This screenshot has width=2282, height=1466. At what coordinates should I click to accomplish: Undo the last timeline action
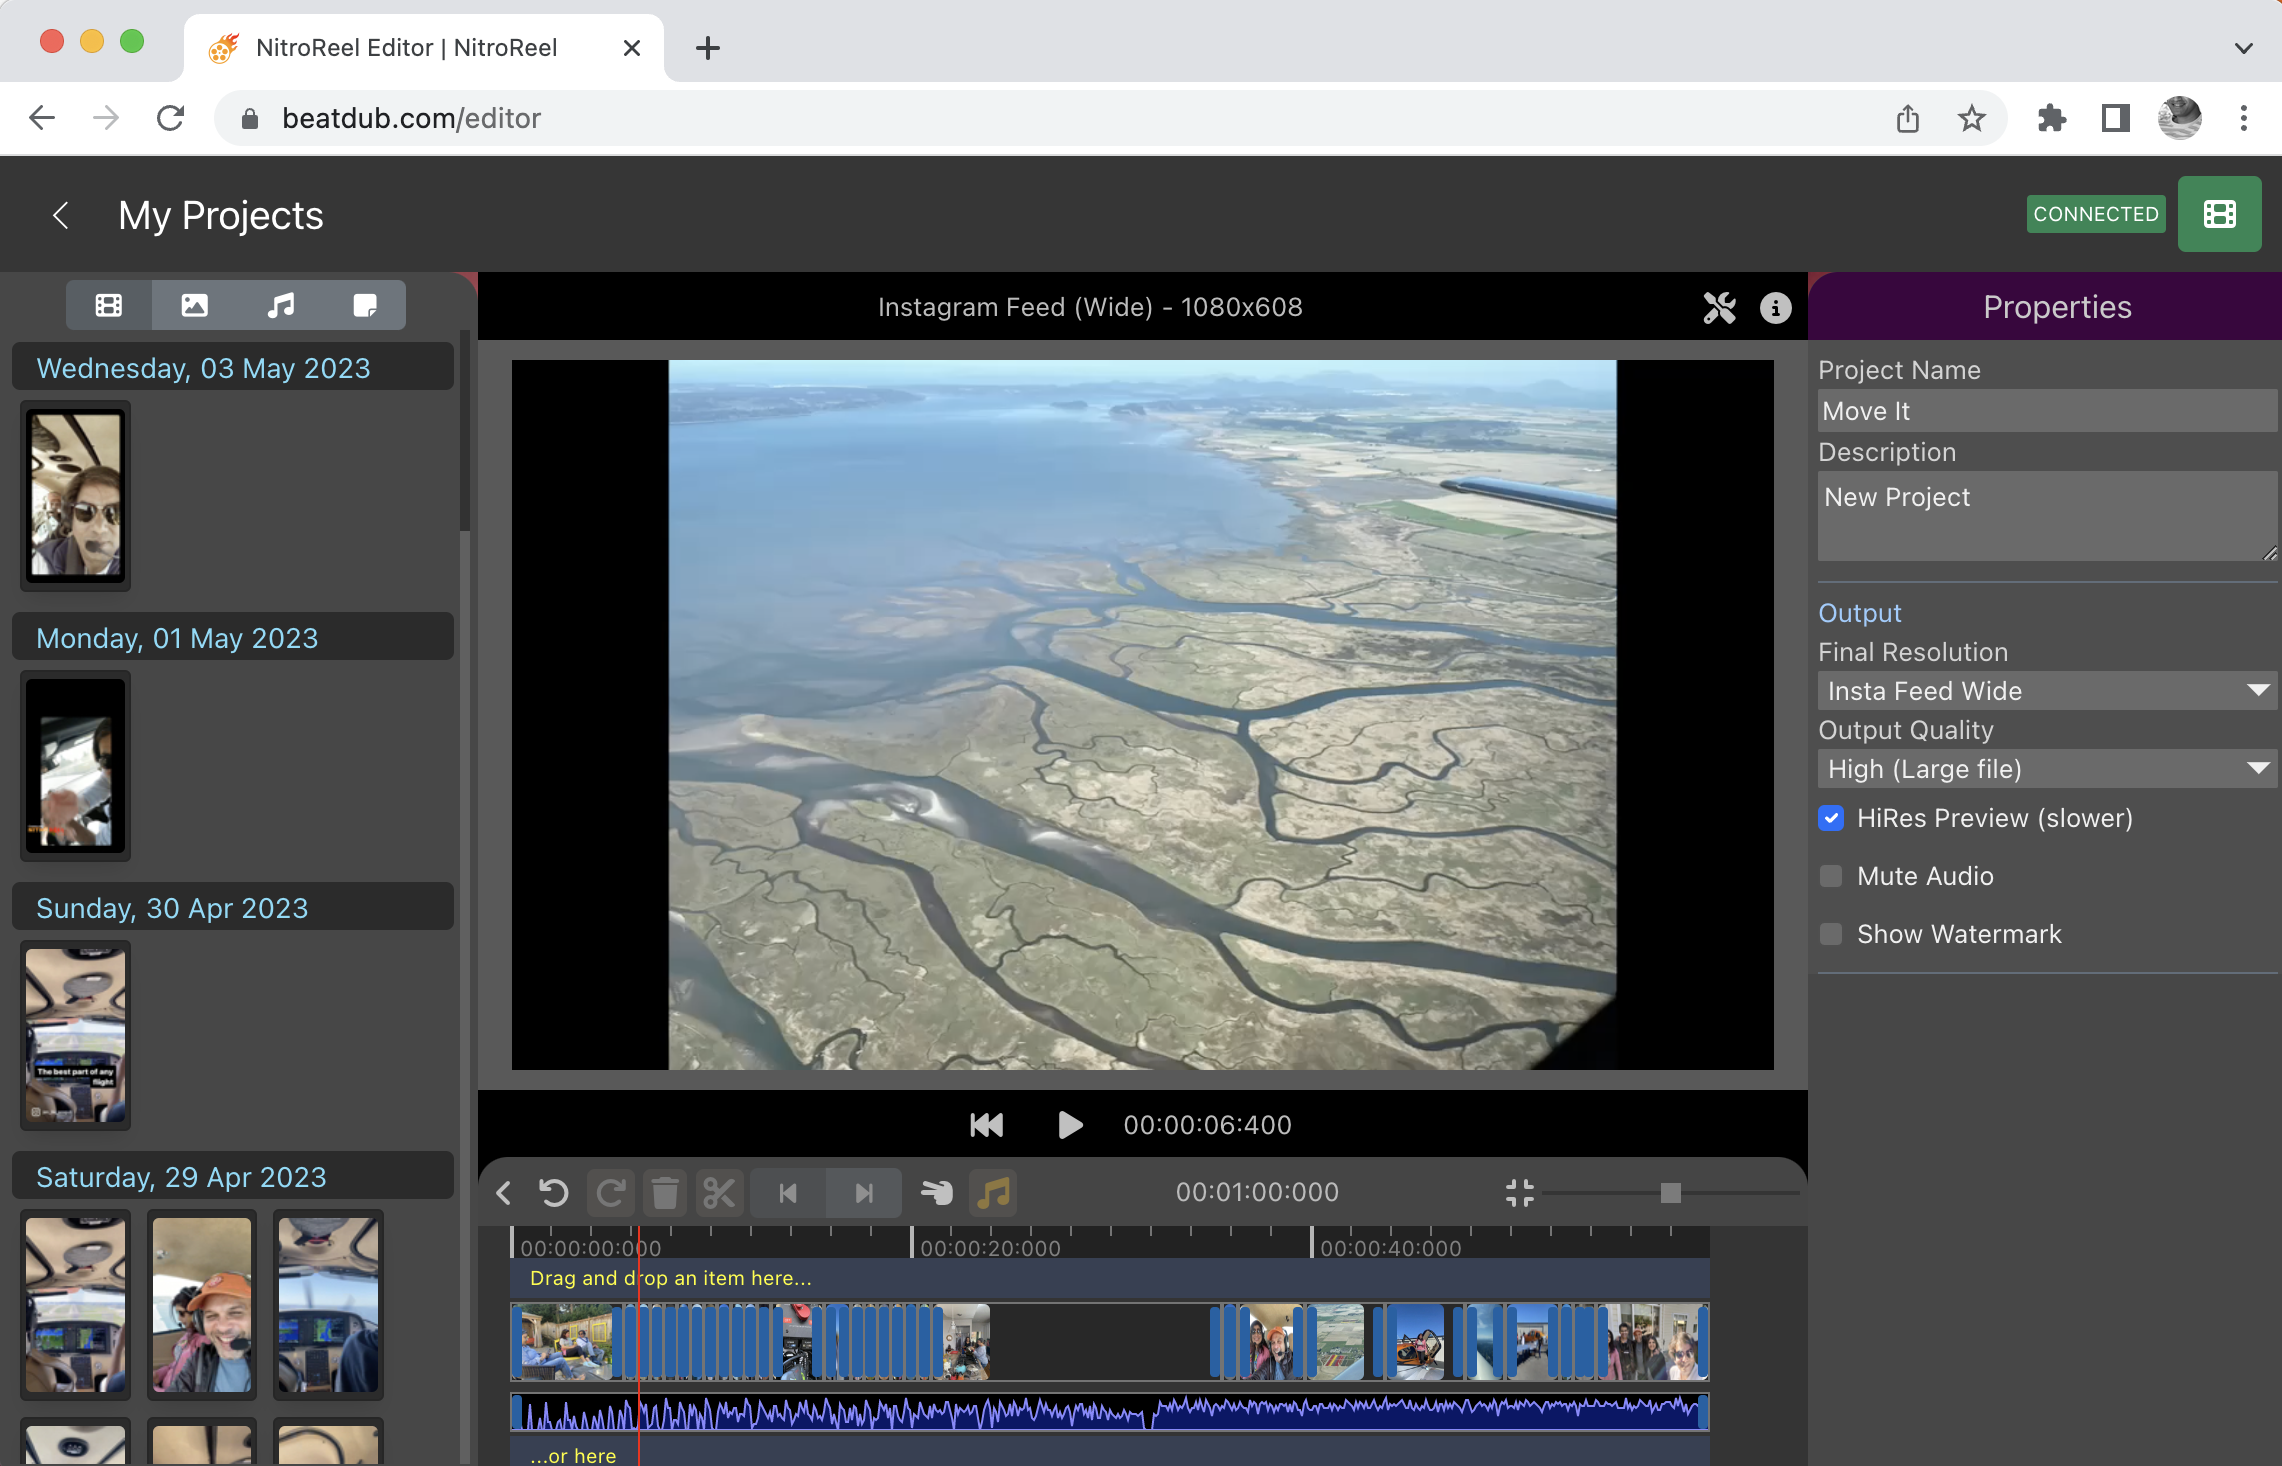(x=553, y=1193)
